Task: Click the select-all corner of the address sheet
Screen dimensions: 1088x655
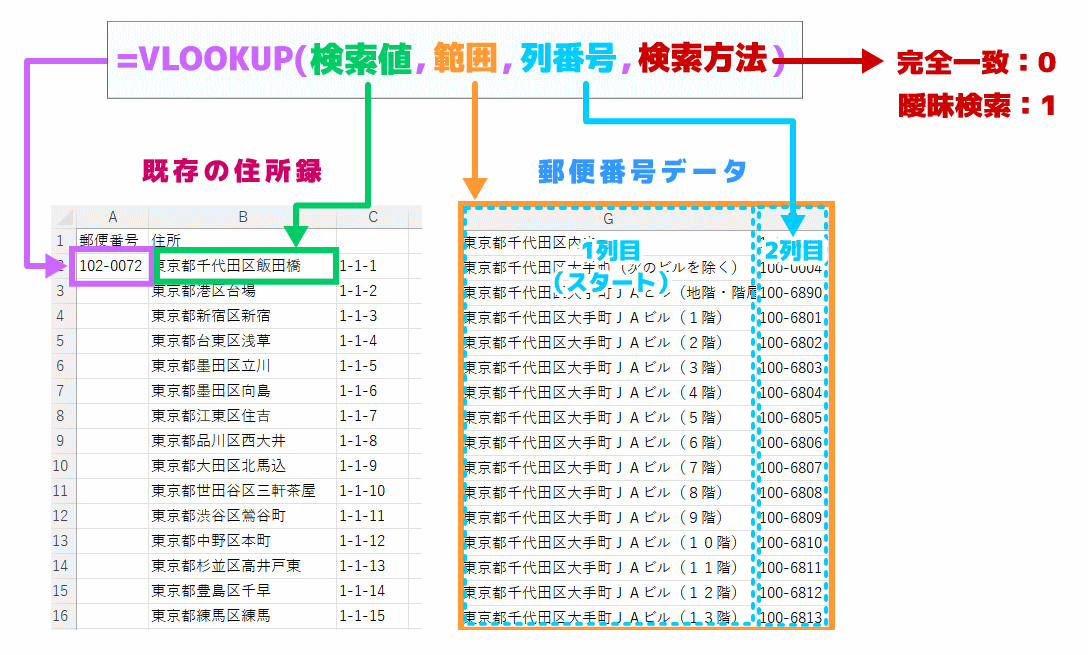Action: click(x=63, y=217)
